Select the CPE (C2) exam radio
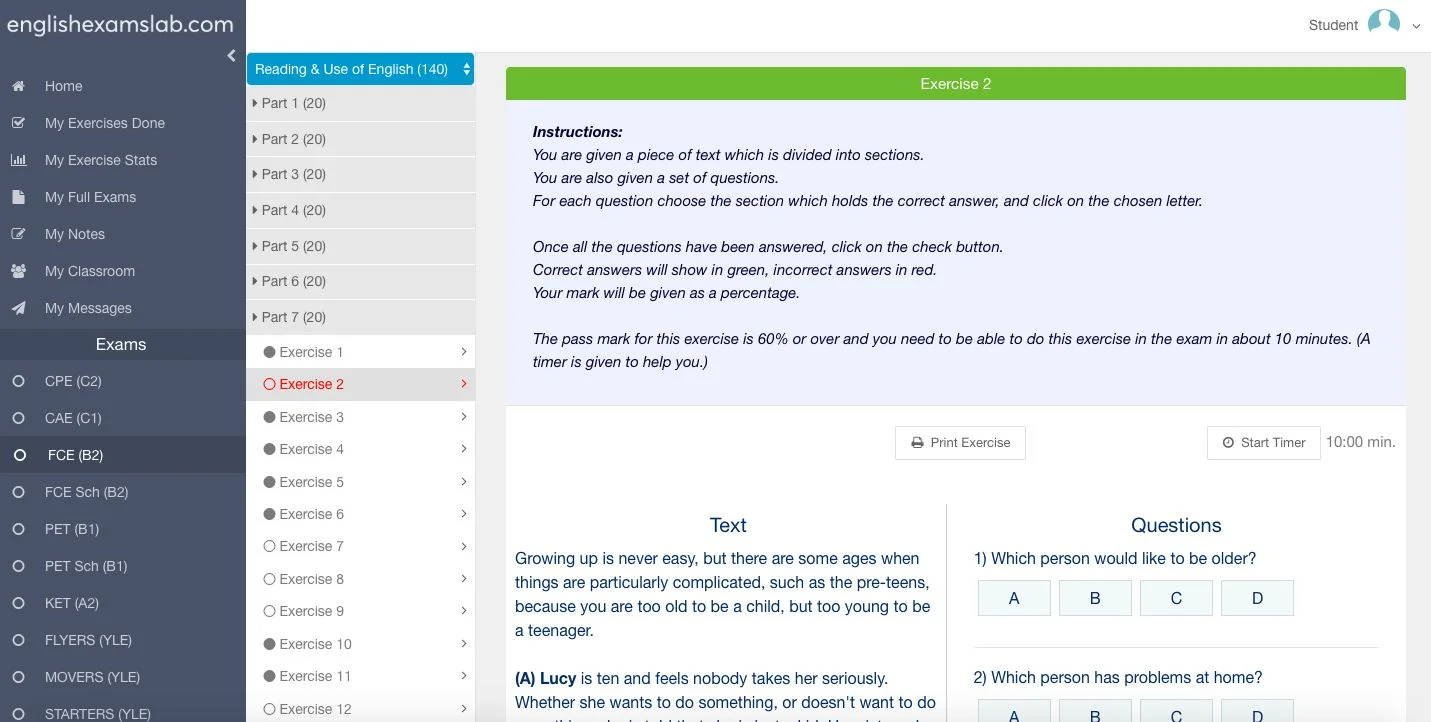 18,382
